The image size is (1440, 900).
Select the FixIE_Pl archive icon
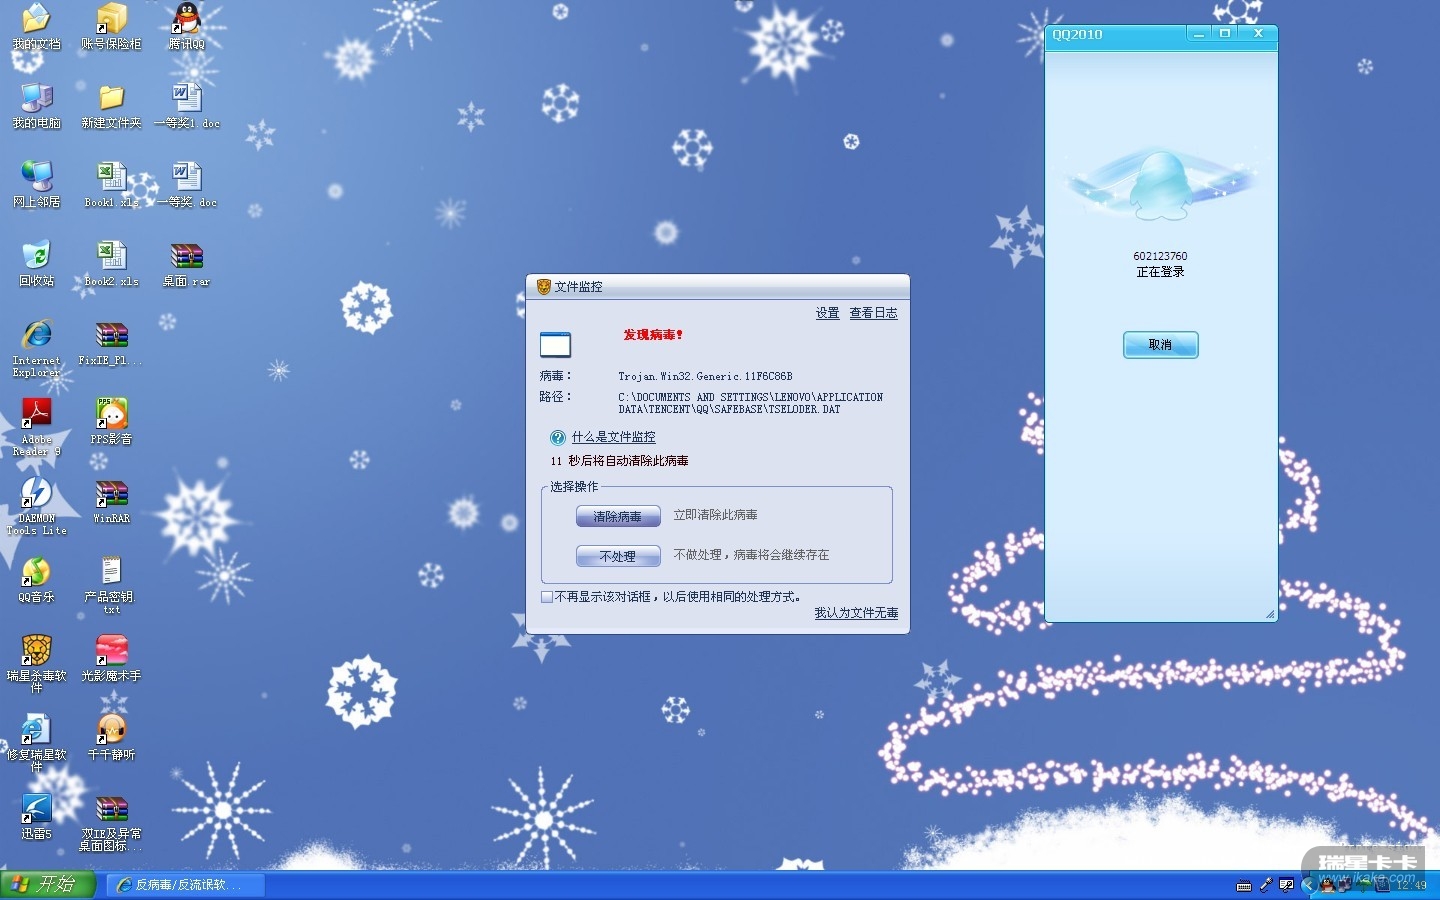tap(111, 343)
